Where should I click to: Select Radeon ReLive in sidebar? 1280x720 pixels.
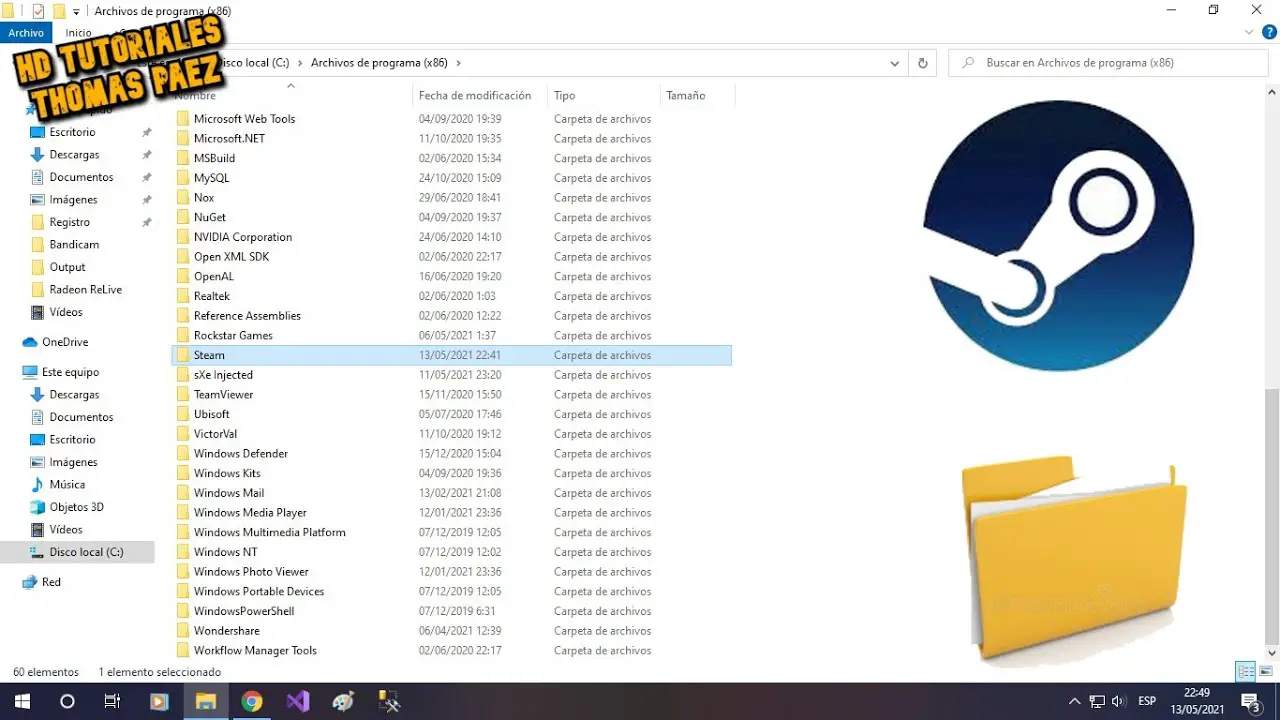tap(85, 289)
